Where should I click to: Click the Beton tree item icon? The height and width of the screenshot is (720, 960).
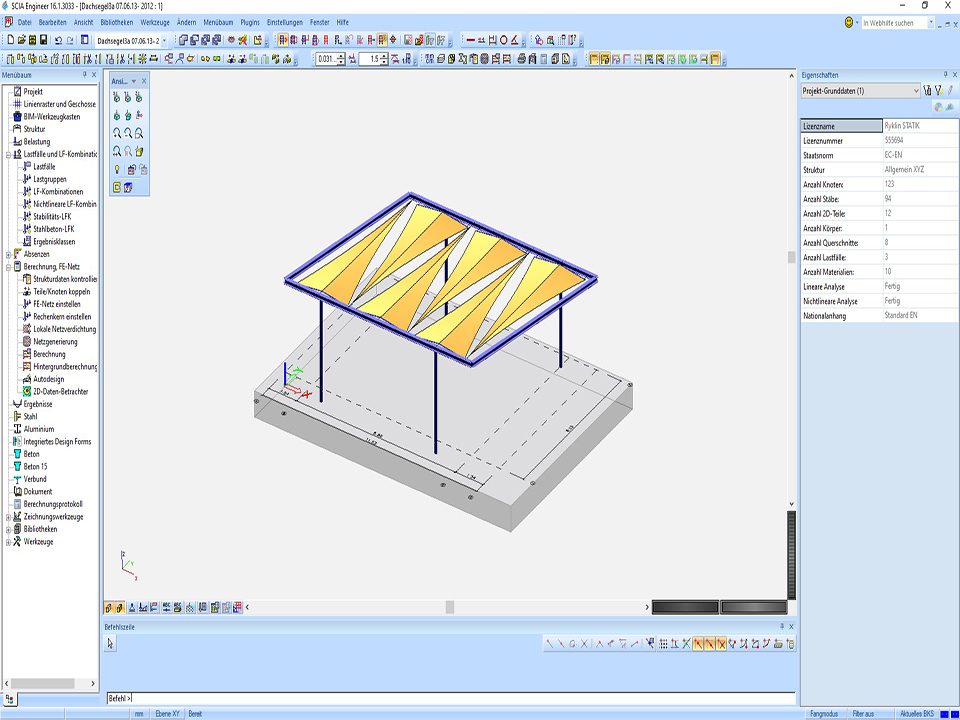17,454
